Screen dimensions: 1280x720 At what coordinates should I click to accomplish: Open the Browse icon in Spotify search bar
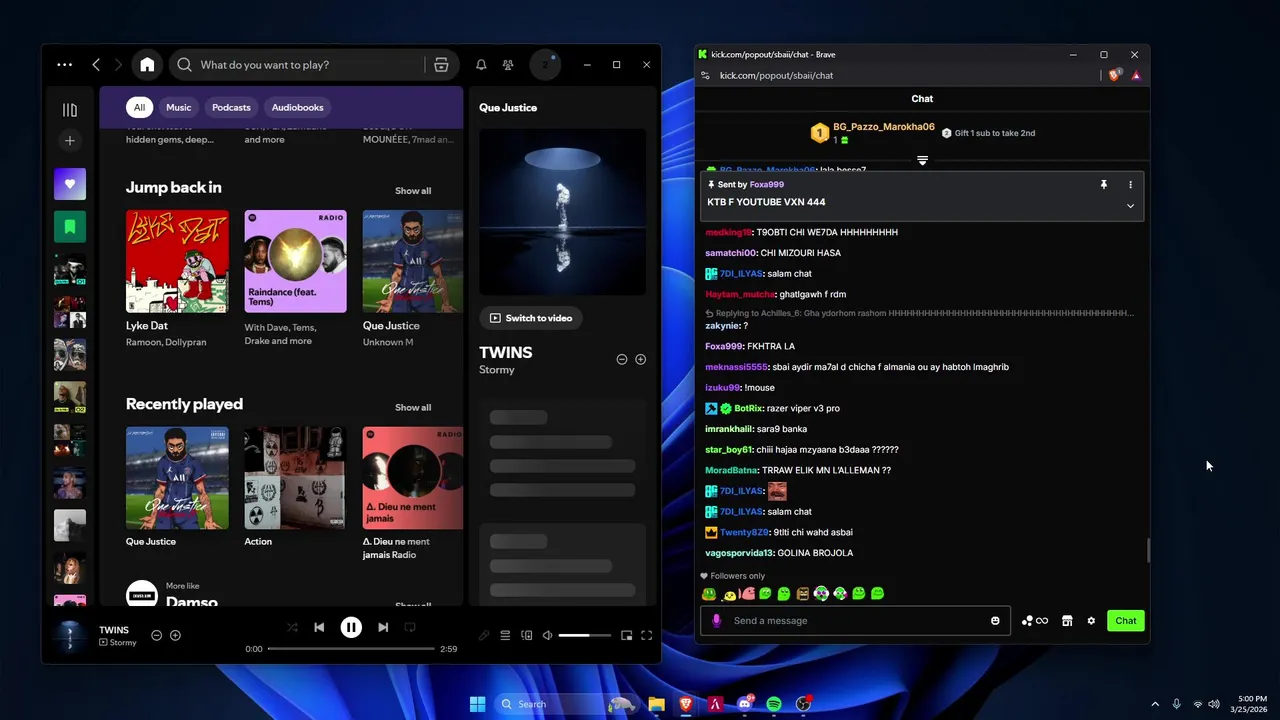[x=441, y=65]
